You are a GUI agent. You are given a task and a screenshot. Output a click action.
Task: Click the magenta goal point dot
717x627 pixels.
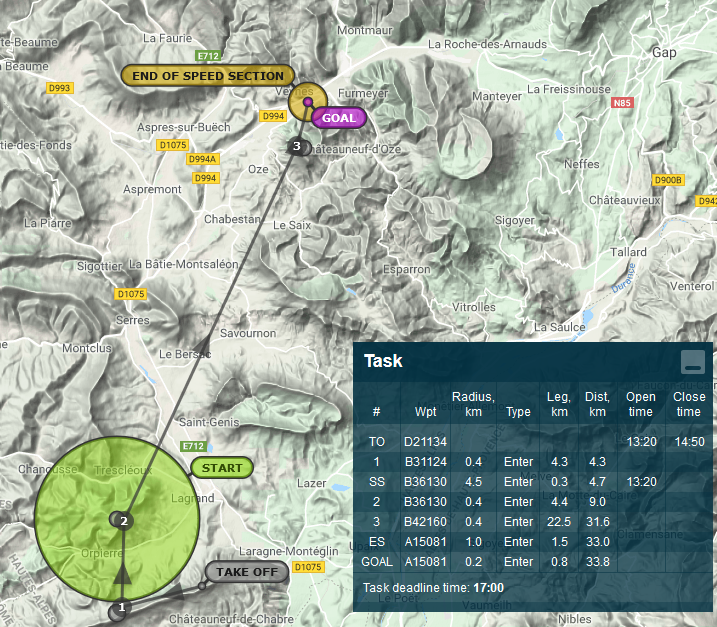[x=308, y=101]
